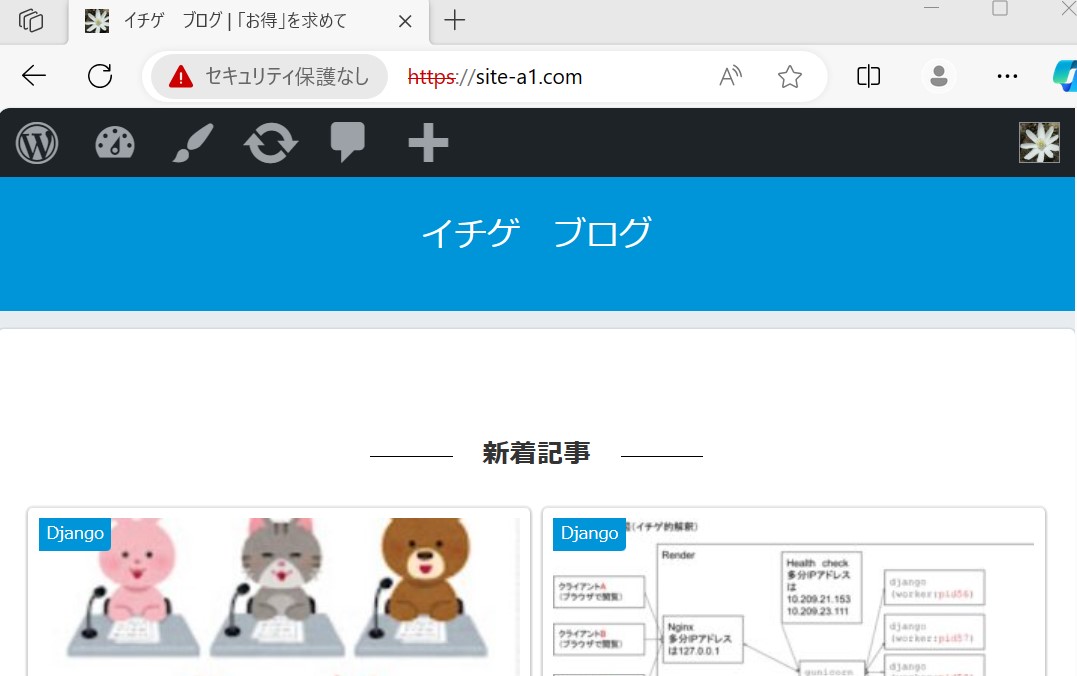Select the 'イチゲ ブログ' browser tab
Viewport: 1077px width, 676px height.
coord(235,21)
